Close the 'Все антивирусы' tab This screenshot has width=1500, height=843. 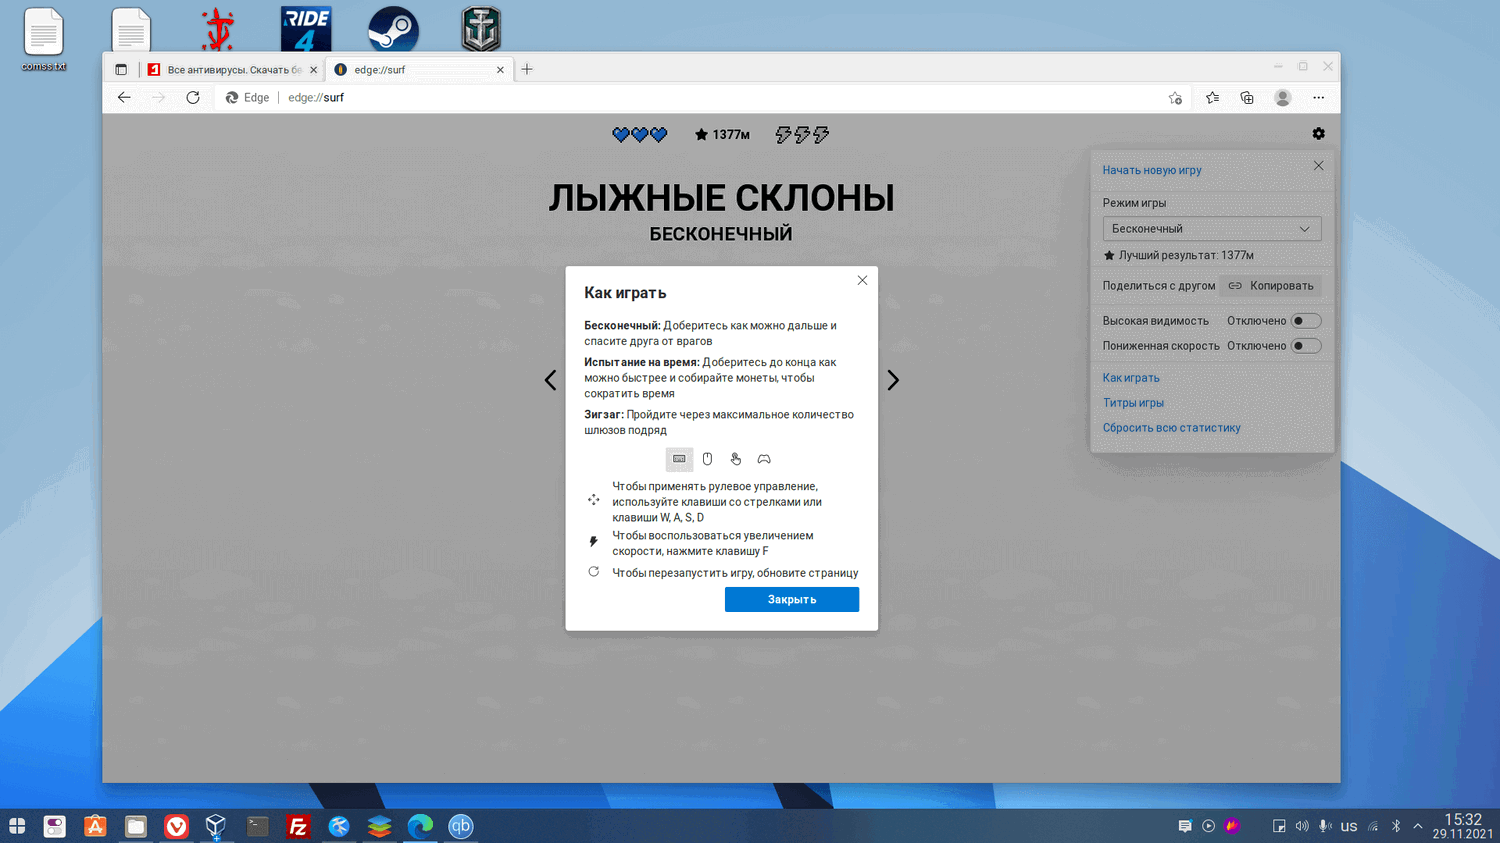(313, 70)
